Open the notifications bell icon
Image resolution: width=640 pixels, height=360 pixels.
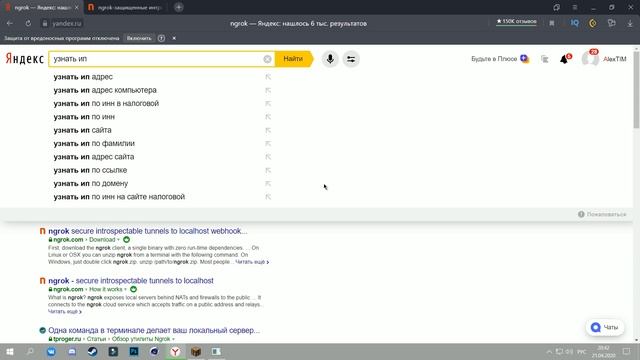(x=564, y=59)
